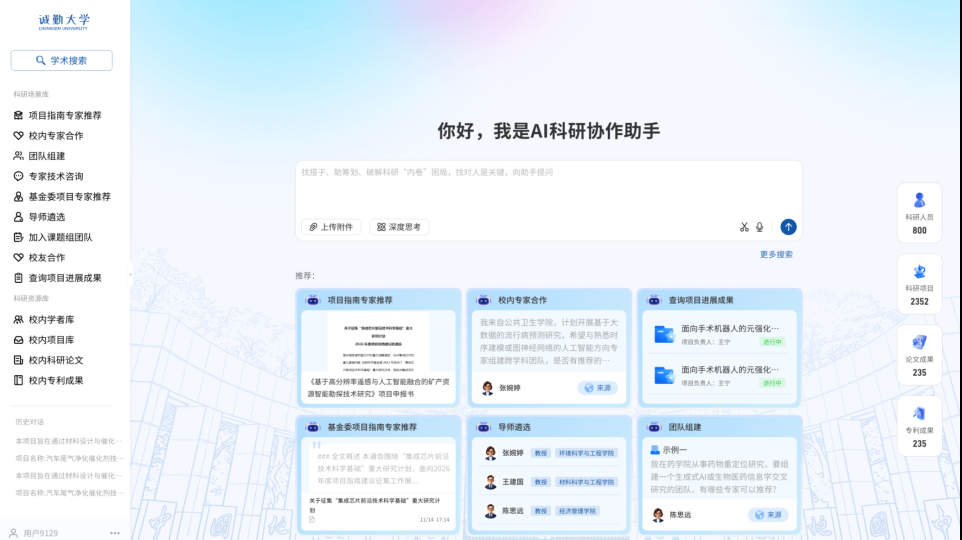
Task: Click 校内项目库 icon in sidebar
Action: tap(18, 339)
